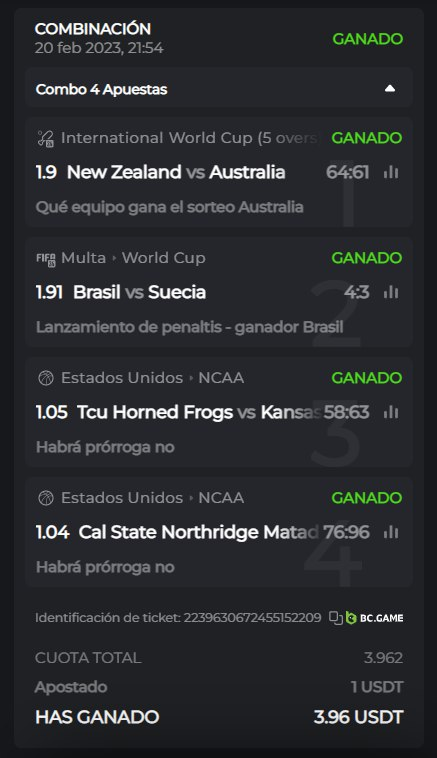Collapse the Combo 4 Apuestas section
This screenshot has height=758, width=437.
click(390, 89)
